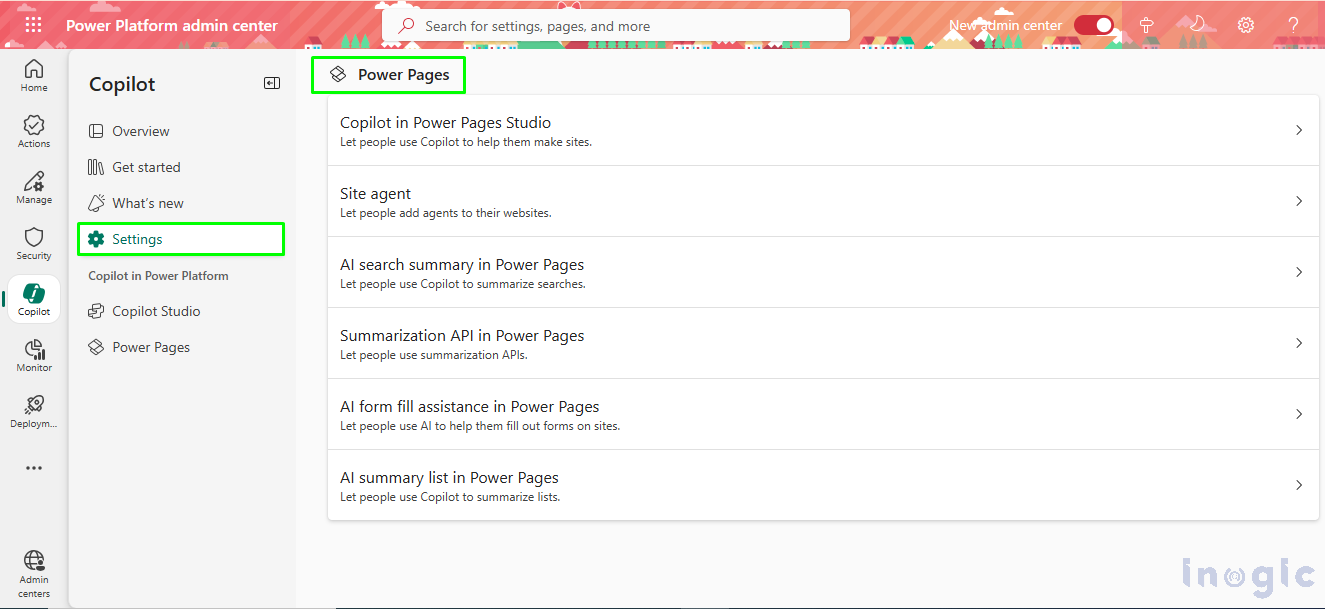The image size is (1325, 609).
Task: Expand the Site agent row chevron
Action: coord(1299,201)
